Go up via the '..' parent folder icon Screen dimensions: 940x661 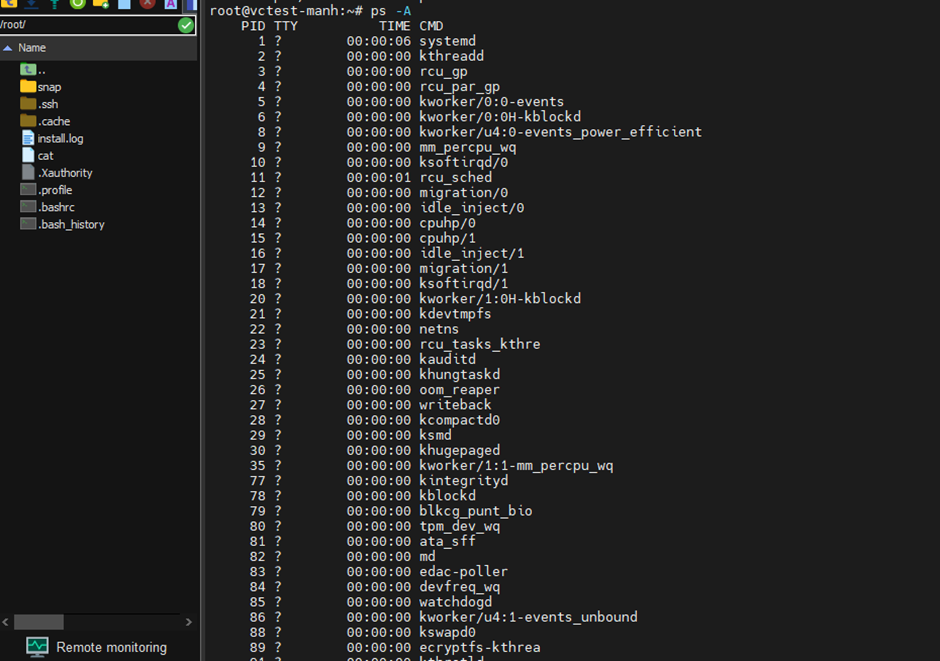[29, 70]
